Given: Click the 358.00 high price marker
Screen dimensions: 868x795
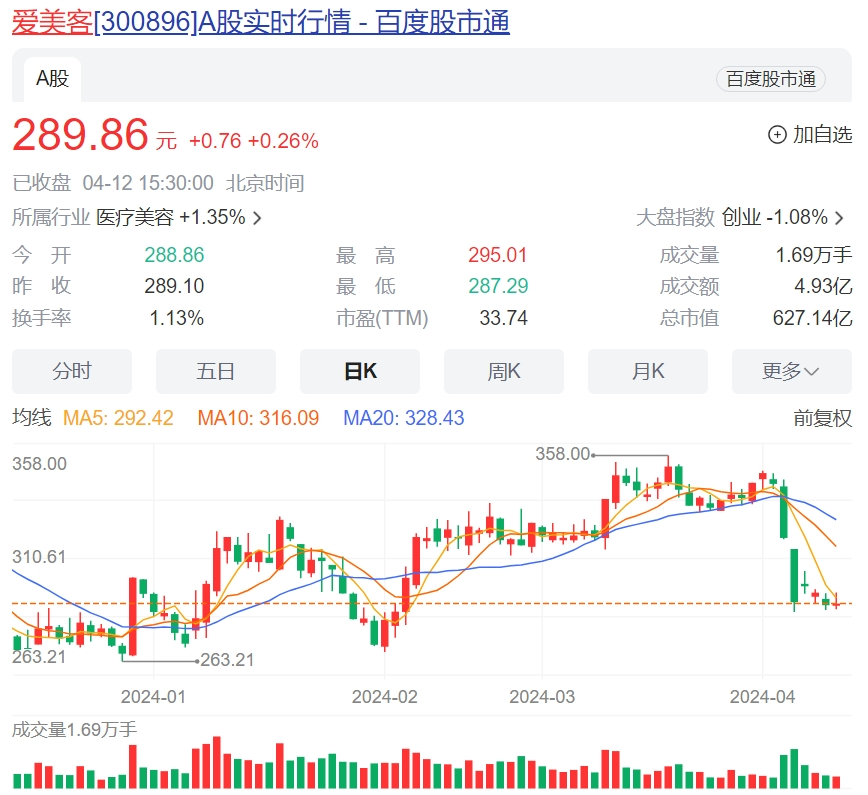Looking at the screenshot, I should [x=563, y=454].
